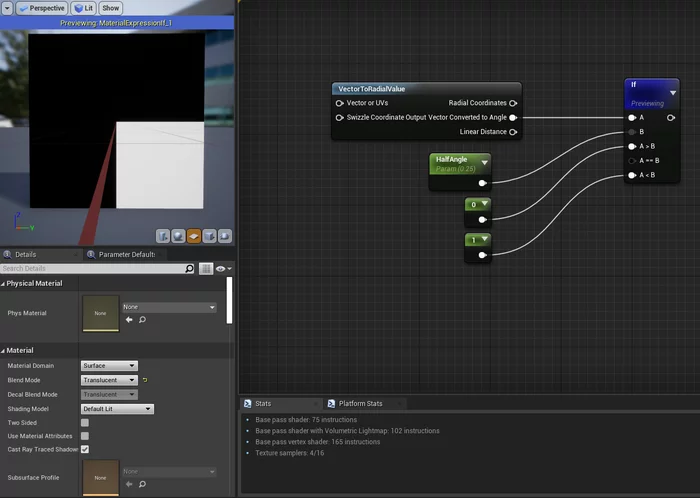This screenshot has width=700, height=498.
Task: Open the Shading Model Default Lit dropdown
Action: click(117, 409)
